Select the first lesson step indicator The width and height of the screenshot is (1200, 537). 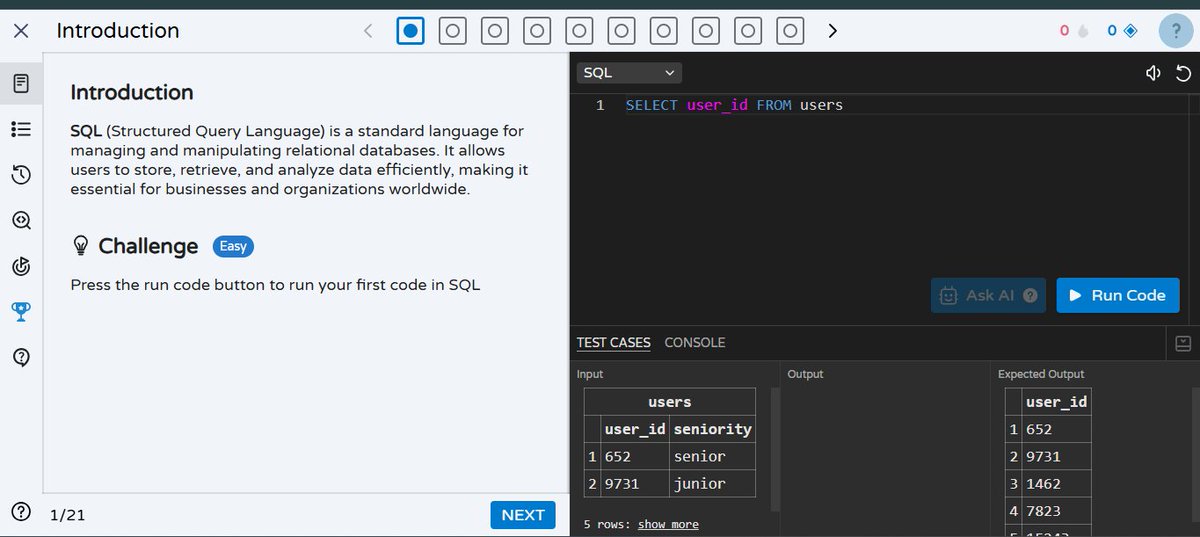(x=410, y=31)
